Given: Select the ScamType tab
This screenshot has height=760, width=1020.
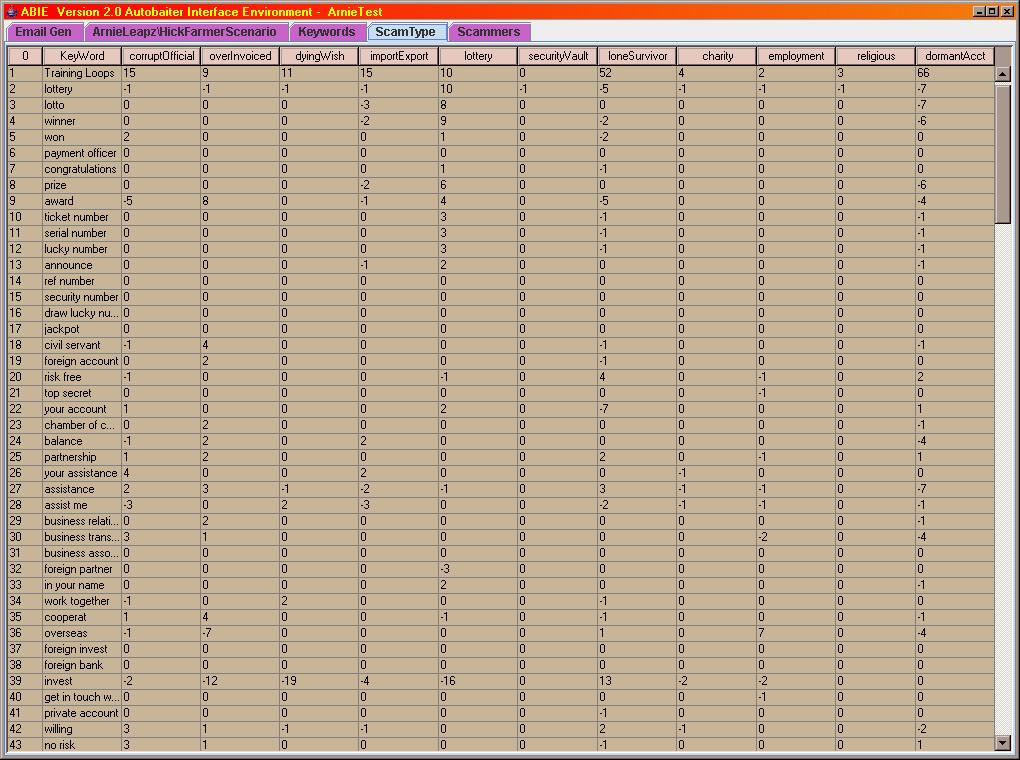Looking at the screenshot, I should (406, 32).
